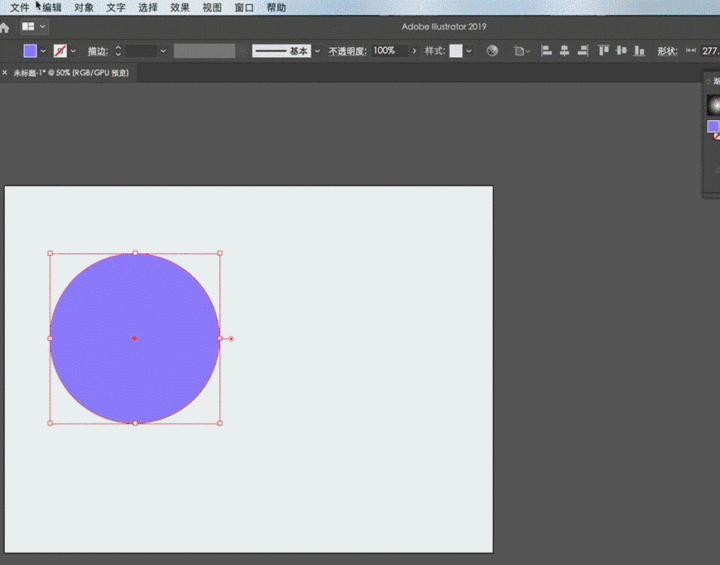The height and width of the screenshot is (565, 720).
Task: Click the gradient preview thumbnail in floating panel
Action: [714, 105]
